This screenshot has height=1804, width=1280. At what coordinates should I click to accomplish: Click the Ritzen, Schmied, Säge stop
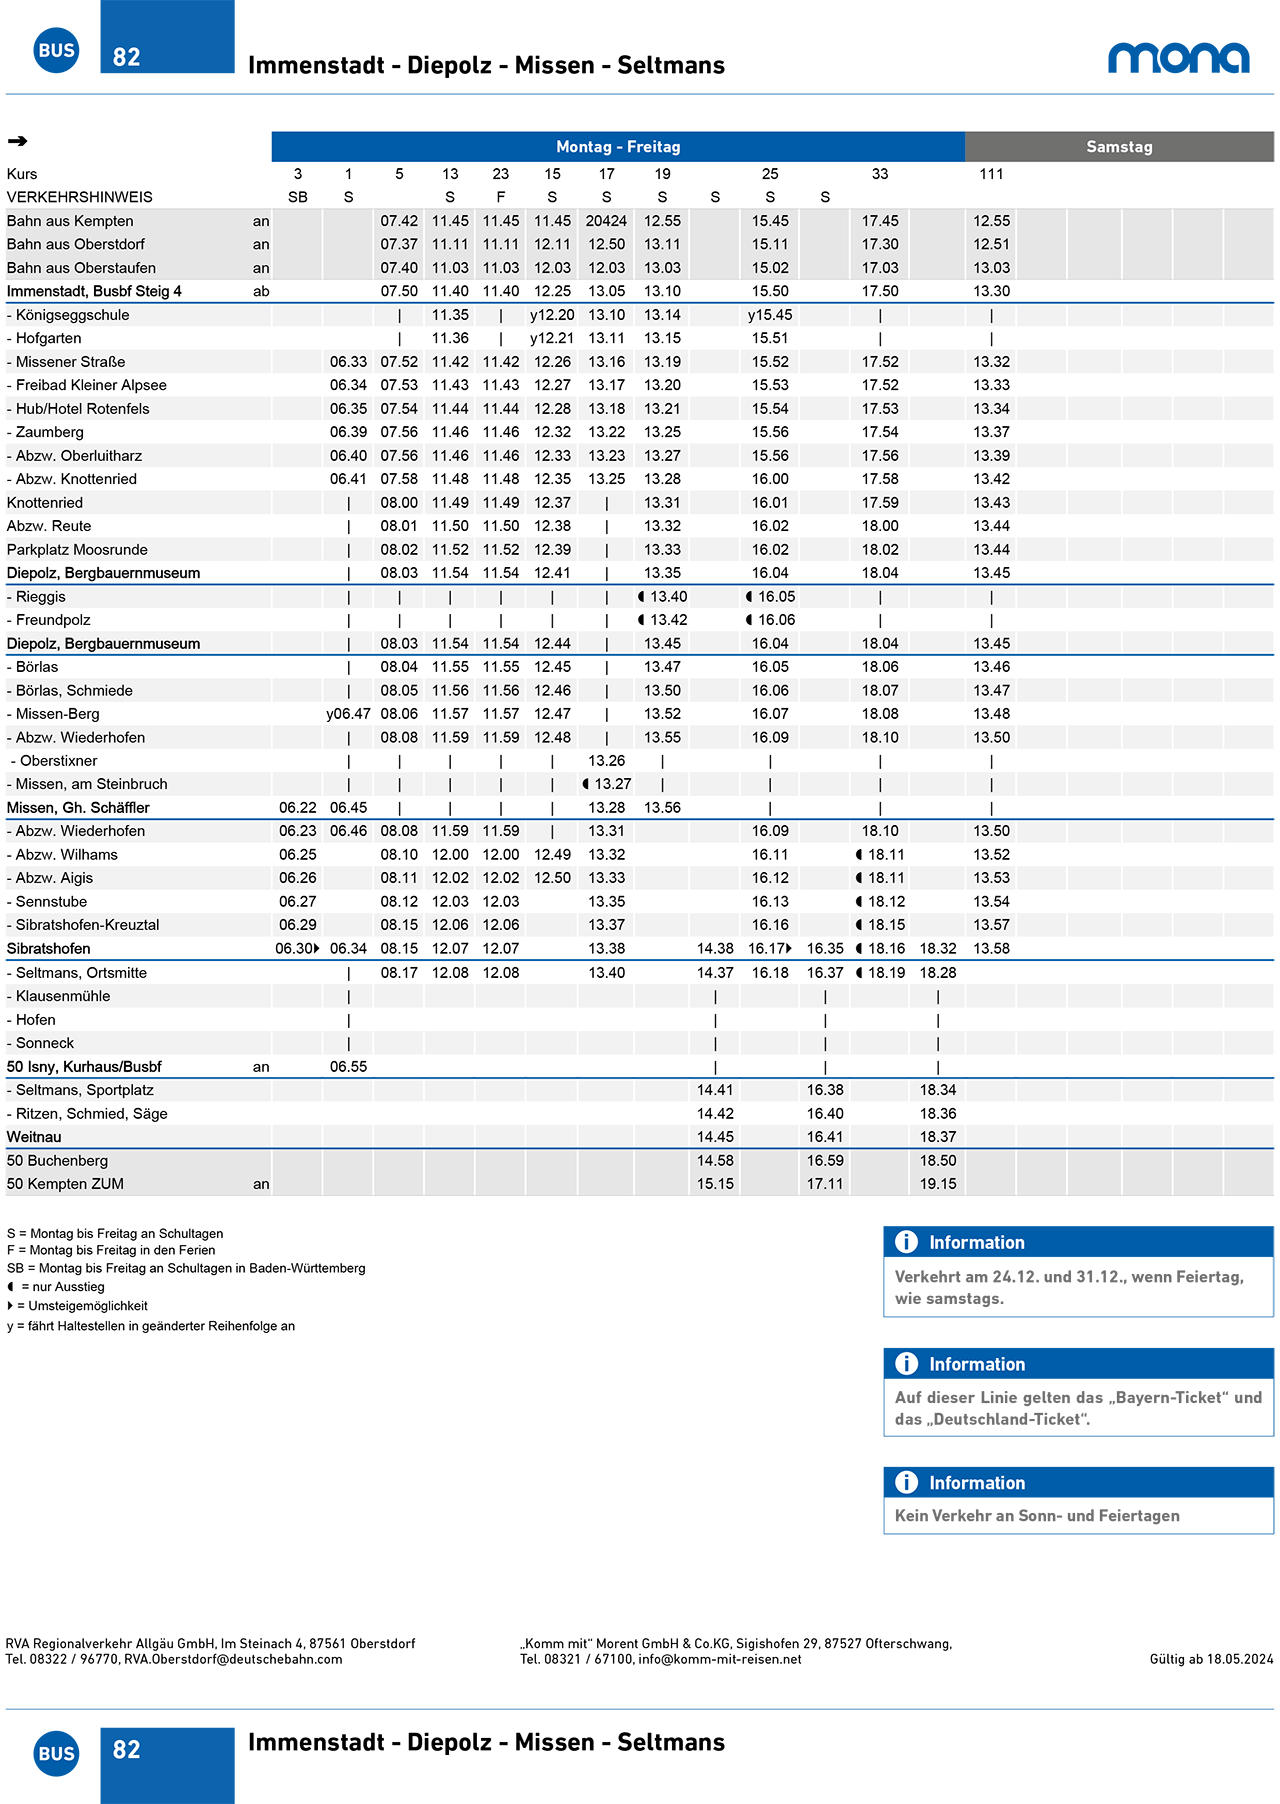87,1114
